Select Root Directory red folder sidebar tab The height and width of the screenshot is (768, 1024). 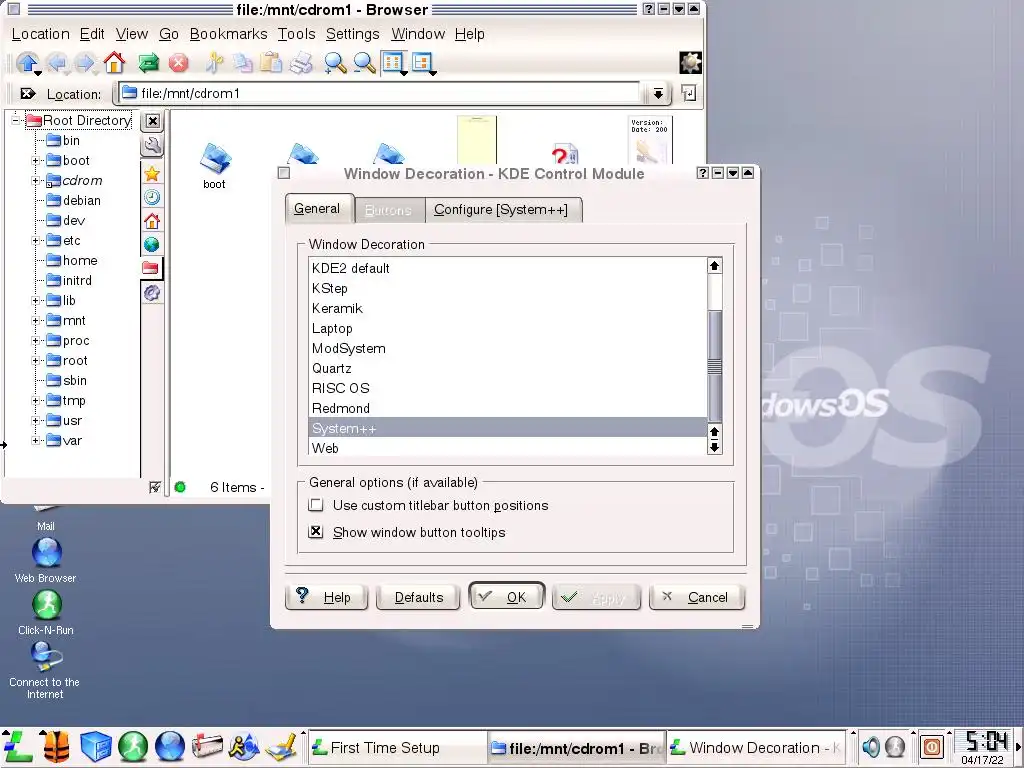click(x=151, y=268)
